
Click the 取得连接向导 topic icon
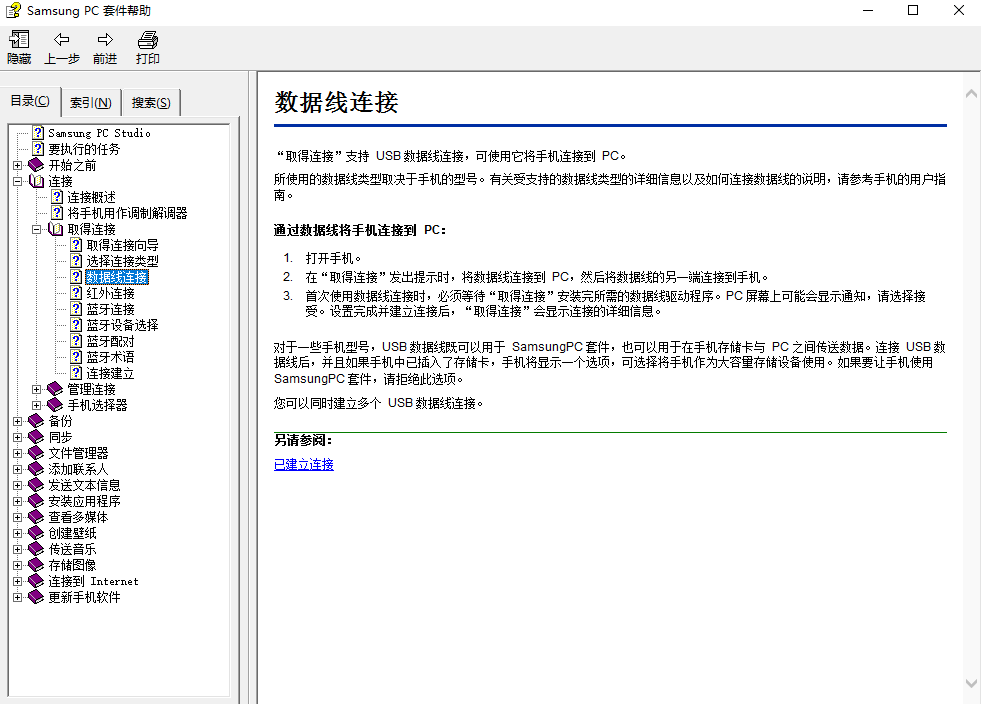(x=76, y=245)
